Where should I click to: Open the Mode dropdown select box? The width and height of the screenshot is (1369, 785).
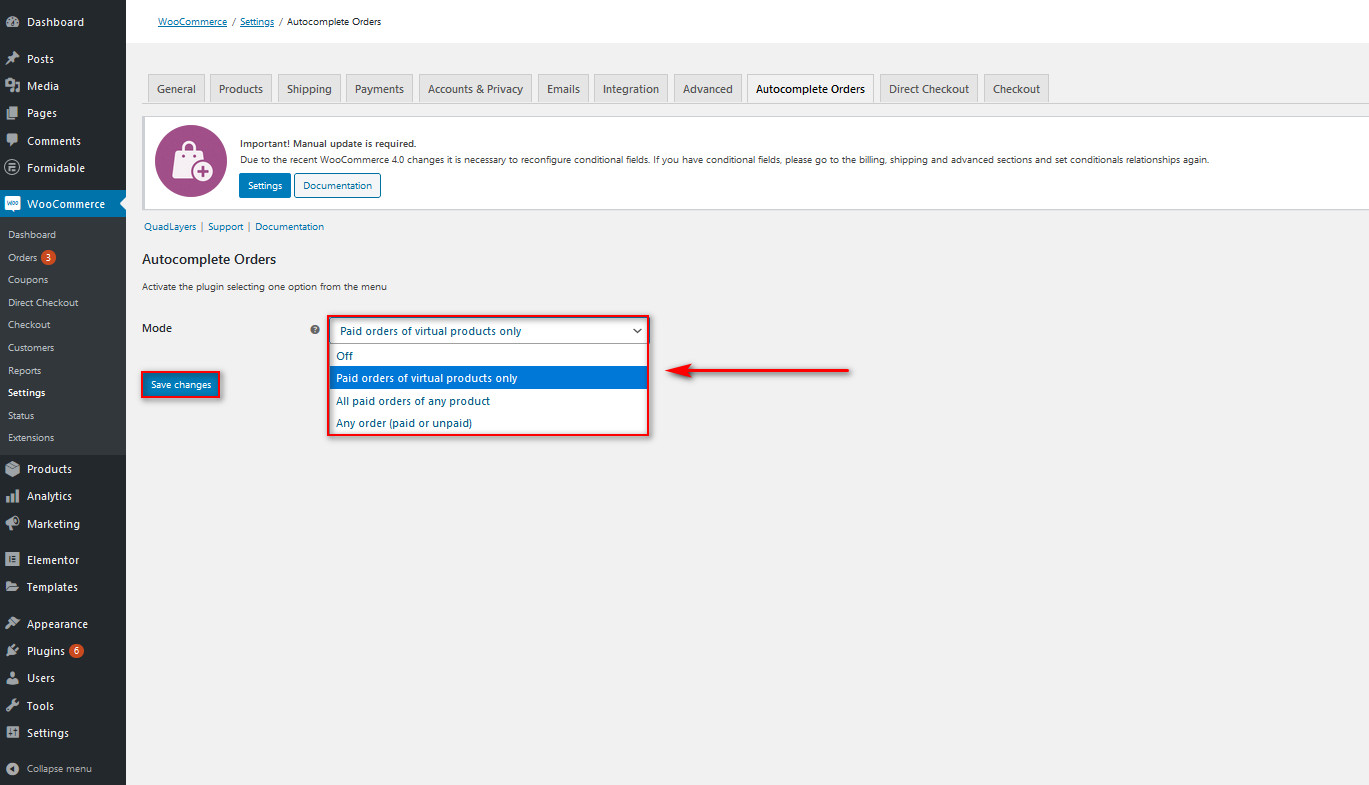tap(489, 331)
